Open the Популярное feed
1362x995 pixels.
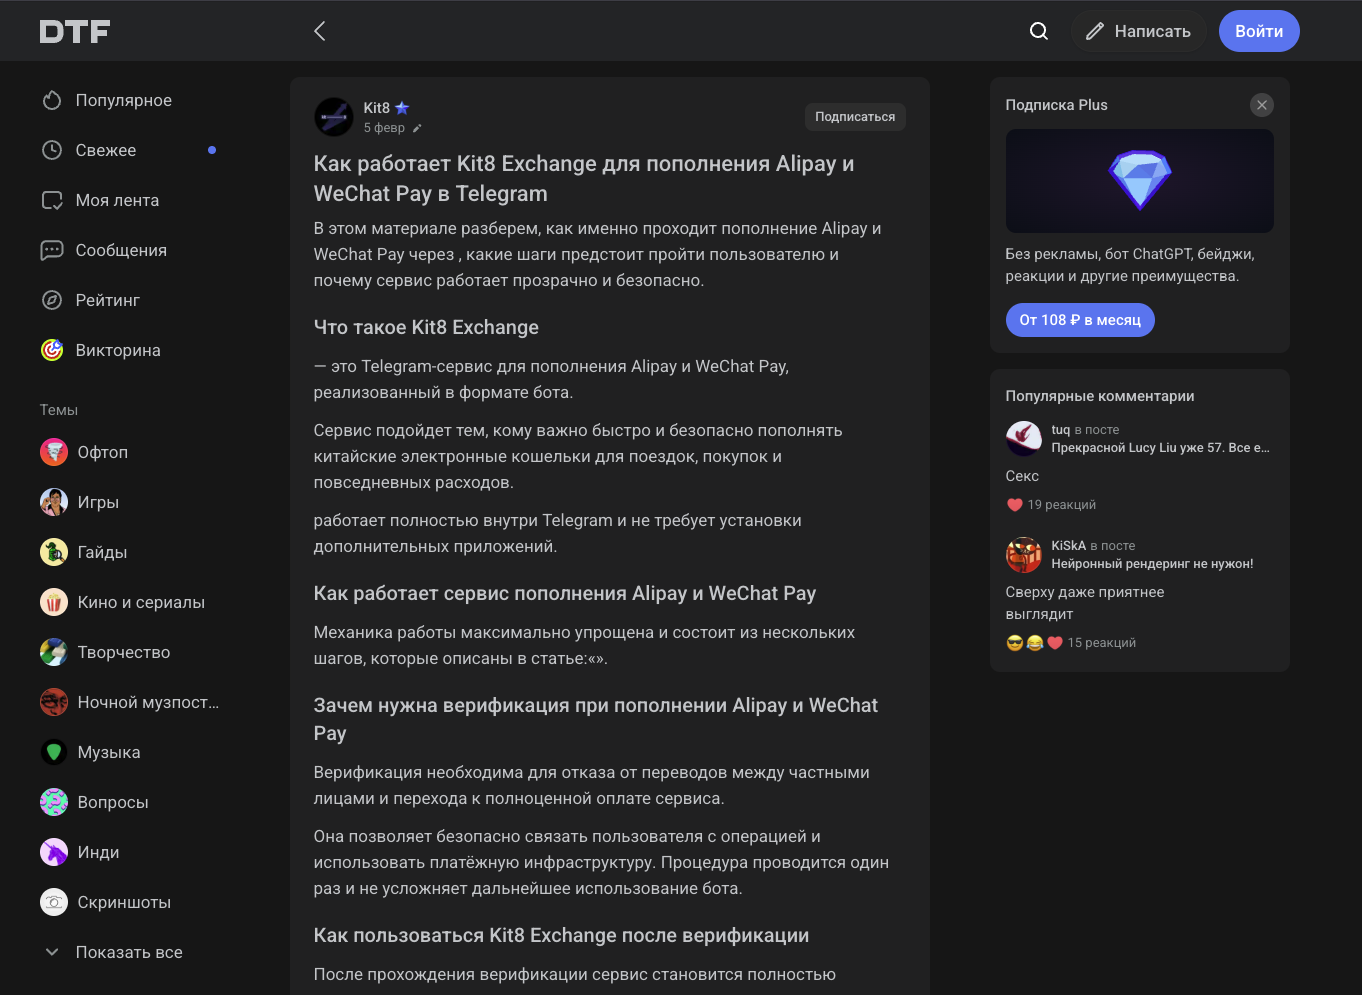[x=123, y=100]
